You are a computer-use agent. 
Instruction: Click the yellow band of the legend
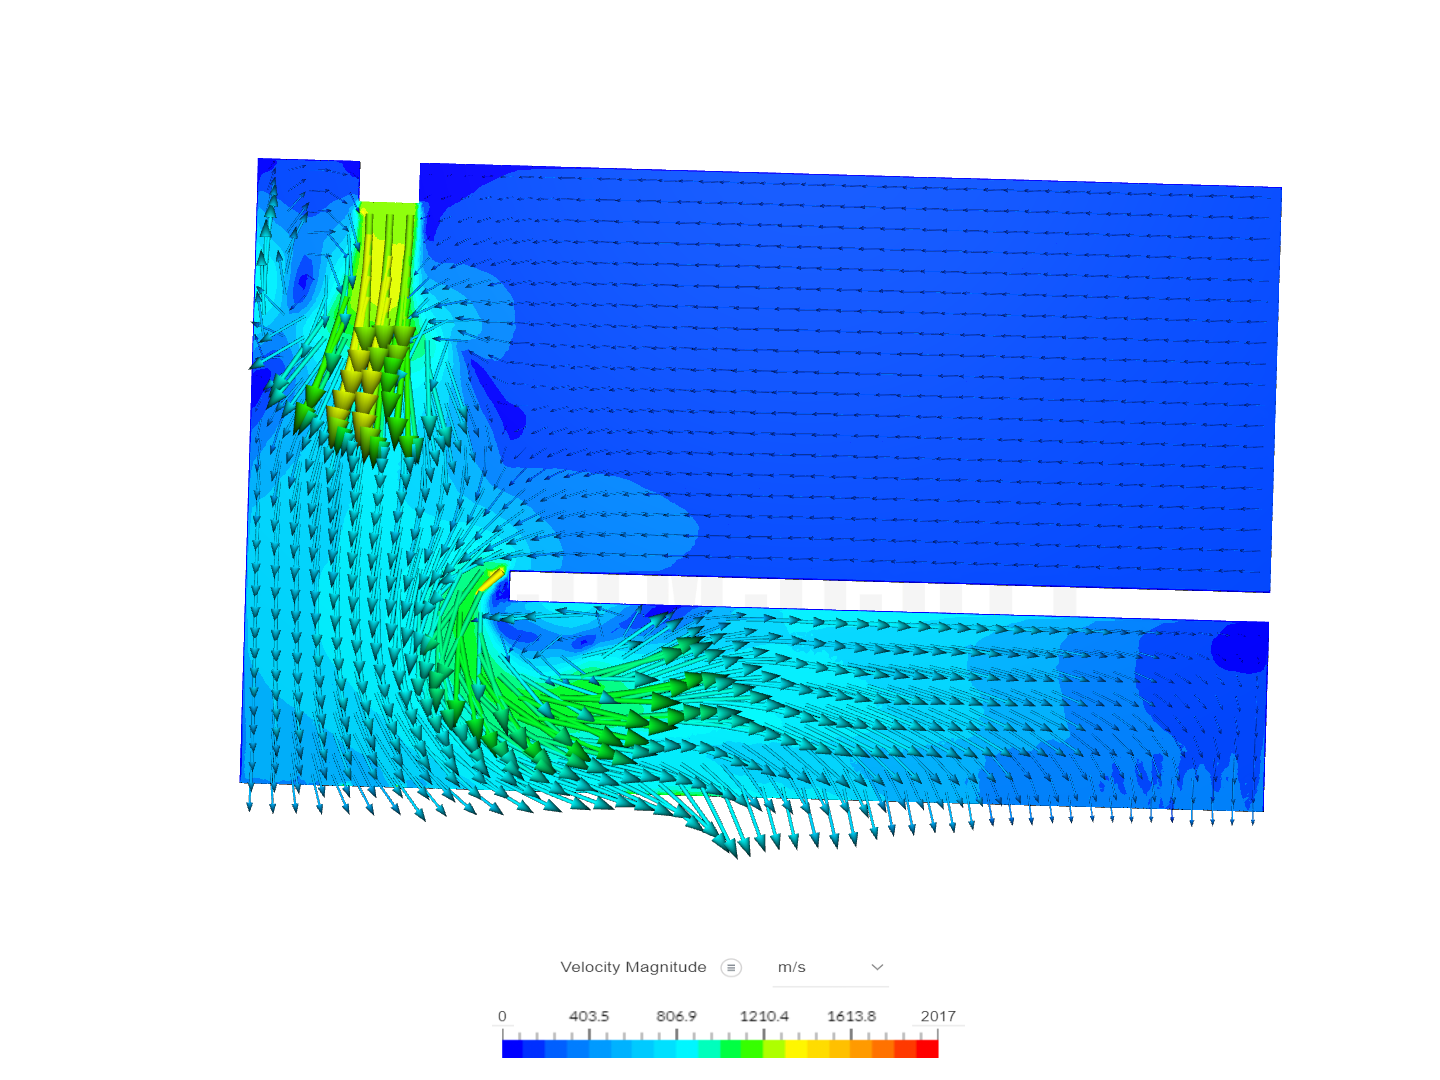(796, 1049)
